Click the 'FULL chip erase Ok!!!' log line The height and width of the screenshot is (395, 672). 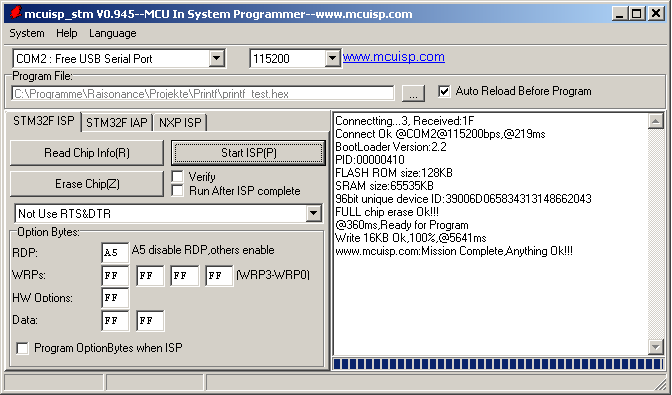tap(387, 212)
